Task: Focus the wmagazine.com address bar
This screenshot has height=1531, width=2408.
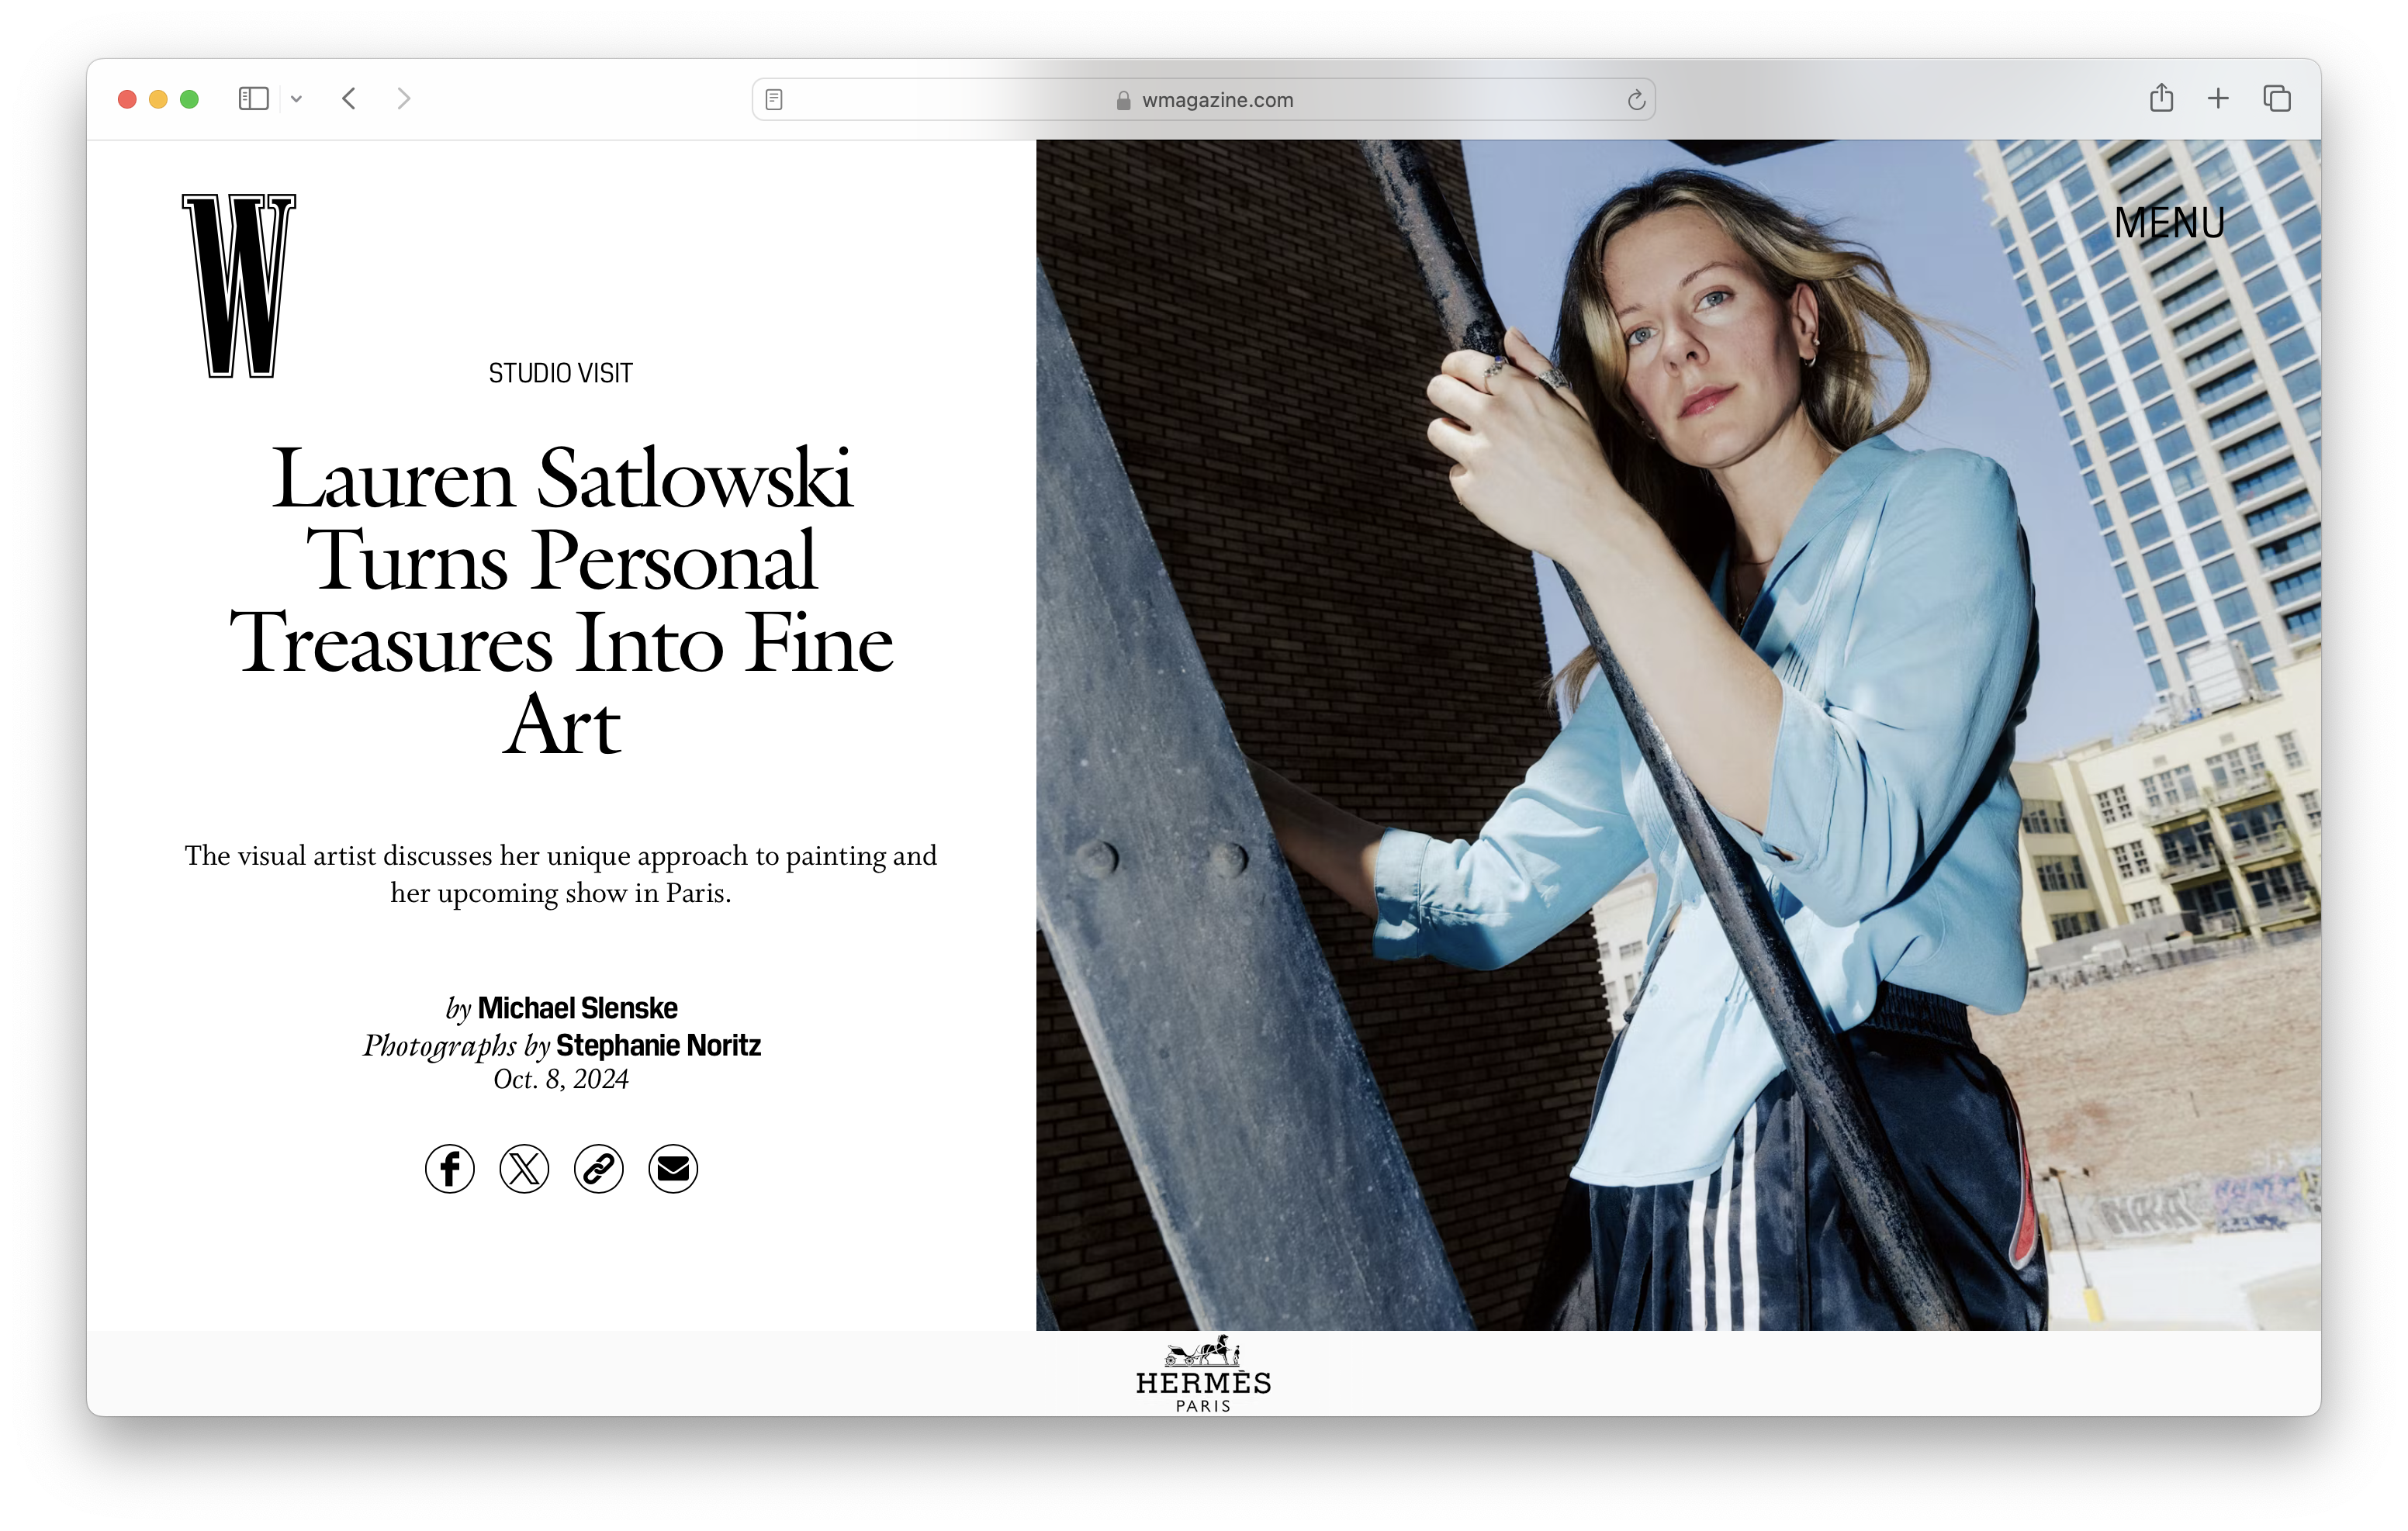Action: pyautogui.click(x=1203, y=99)
